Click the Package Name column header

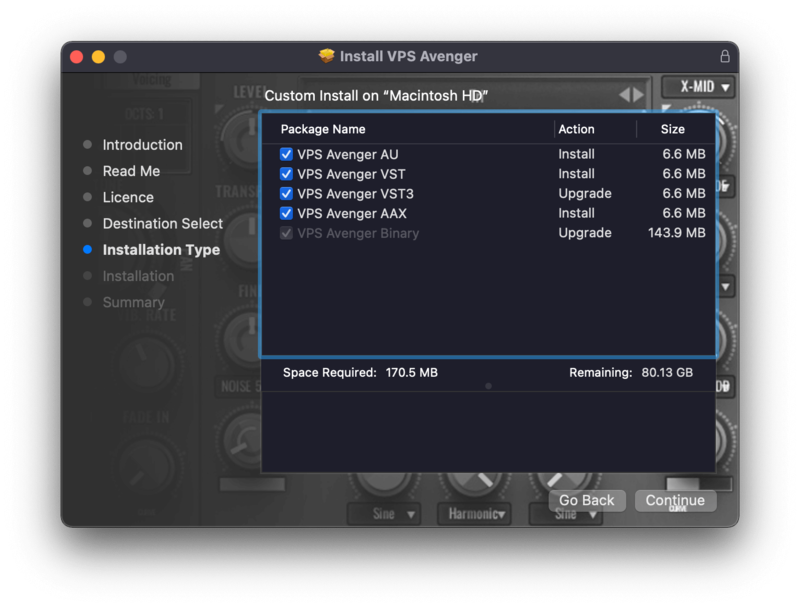[x=323, y=129]
